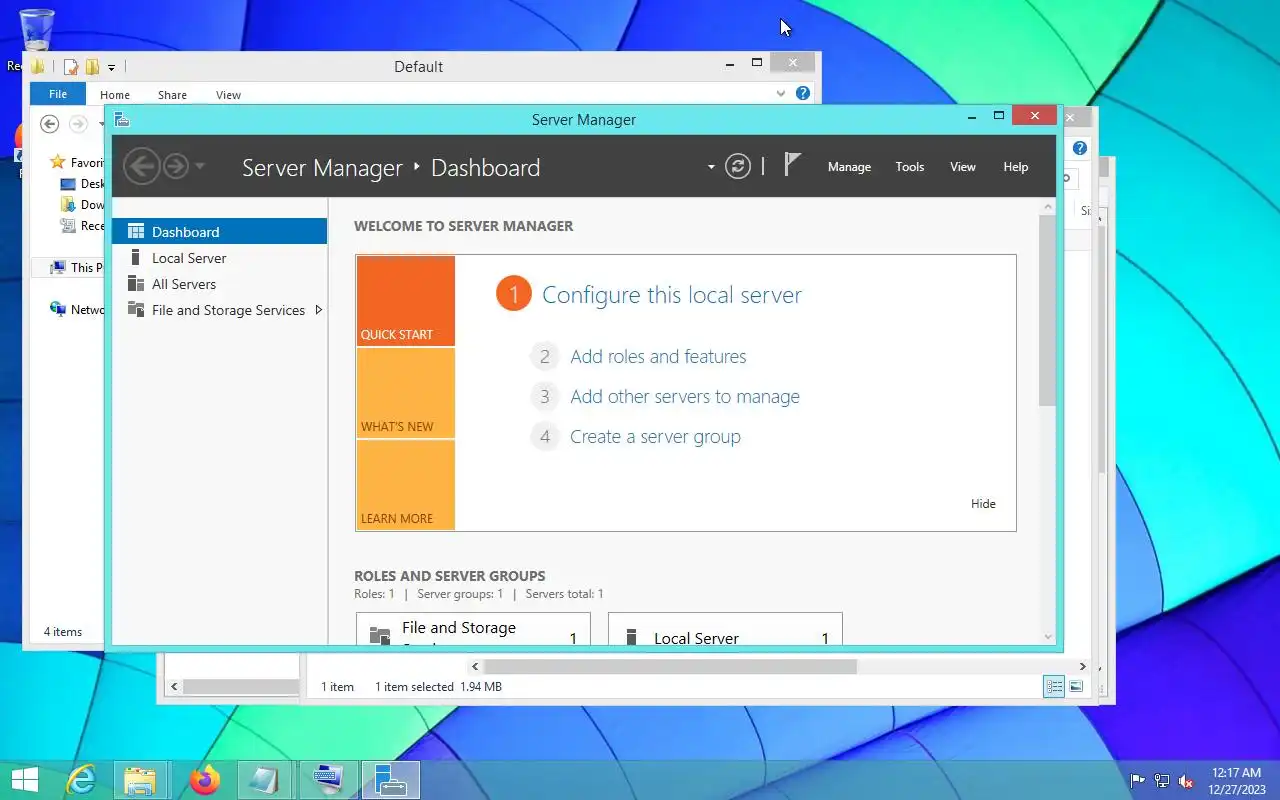Click the Server Manager vertical scrollbar

pos(1048,310)
